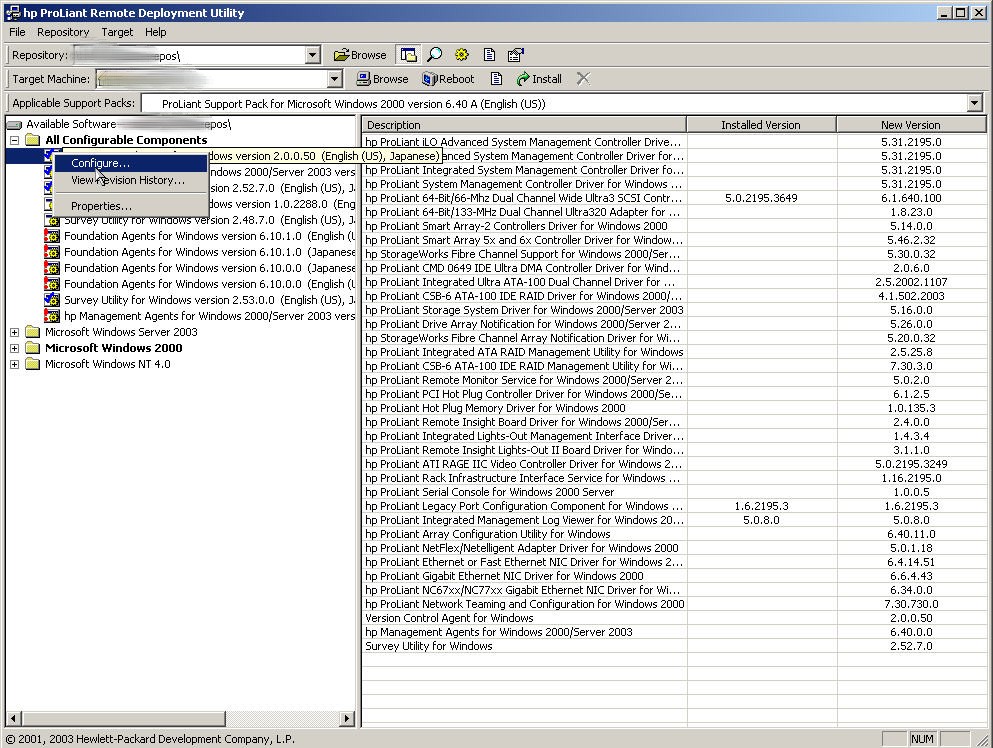Click the application icon in the title bar
The image size is (993, 748).
[12, 13]
